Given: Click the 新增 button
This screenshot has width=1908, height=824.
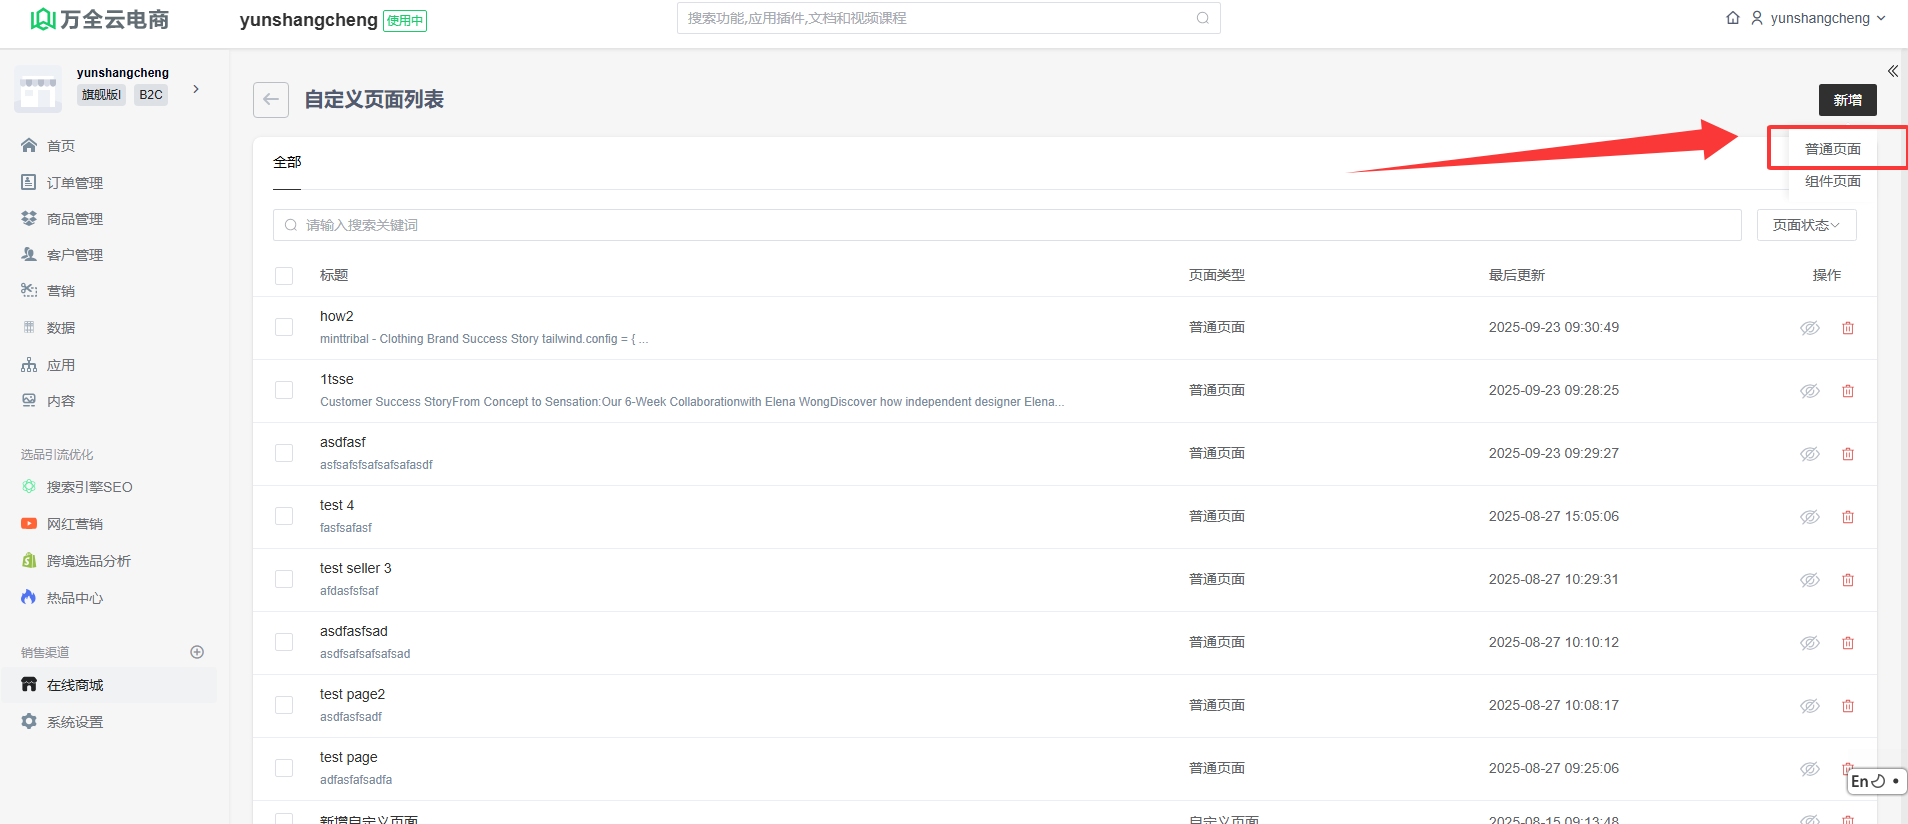Looking at the screenshot, I should click(1846, 100).
